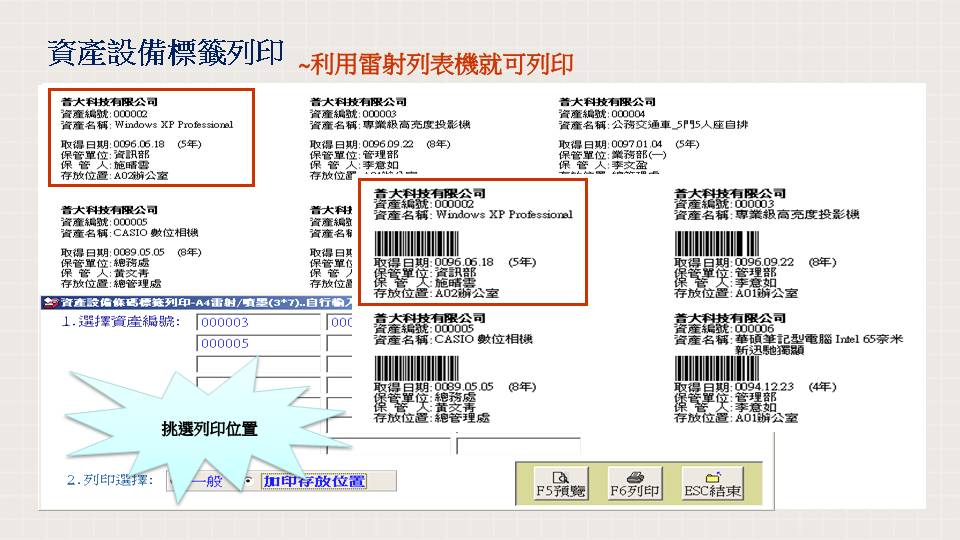
Task: Click the app icon in the 資產設備條碼標籤列印 title bar
Action: point(51,302)
